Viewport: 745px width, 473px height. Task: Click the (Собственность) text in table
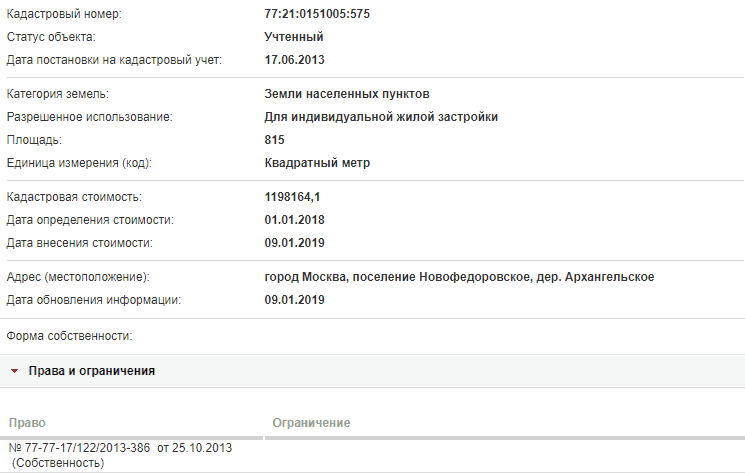[x=57, y=463]
